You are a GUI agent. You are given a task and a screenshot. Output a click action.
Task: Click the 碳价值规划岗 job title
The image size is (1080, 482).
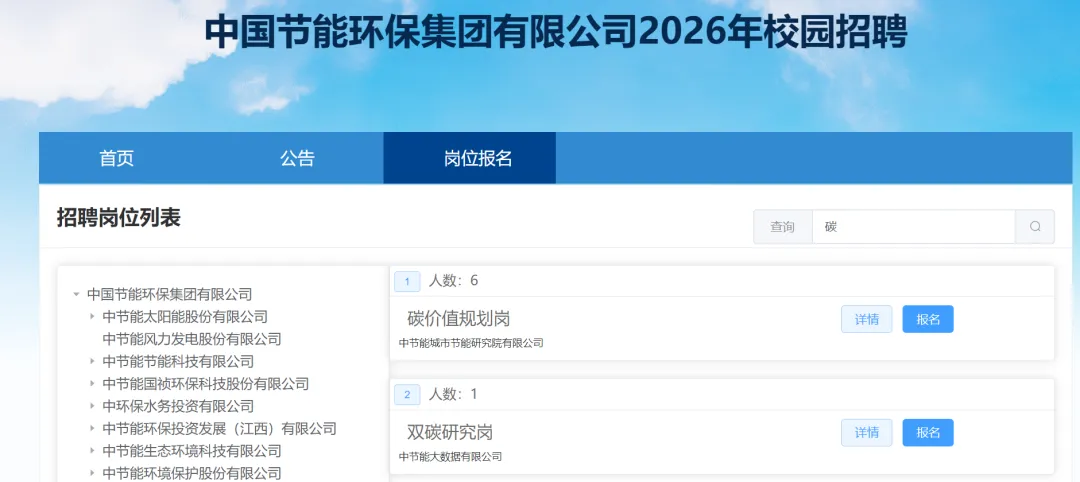click(458, 319)
